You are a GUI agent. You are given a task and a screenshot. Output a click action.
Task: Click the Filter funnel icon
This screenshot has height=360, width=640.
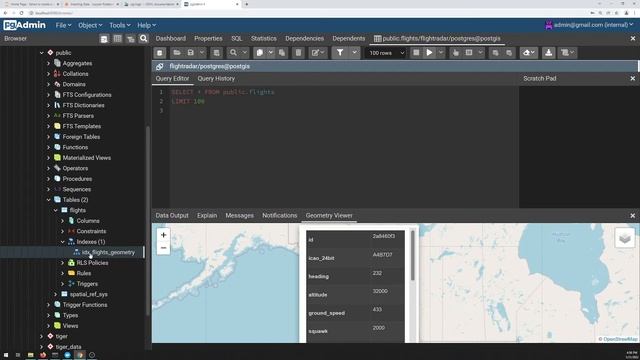coord(340,53)
